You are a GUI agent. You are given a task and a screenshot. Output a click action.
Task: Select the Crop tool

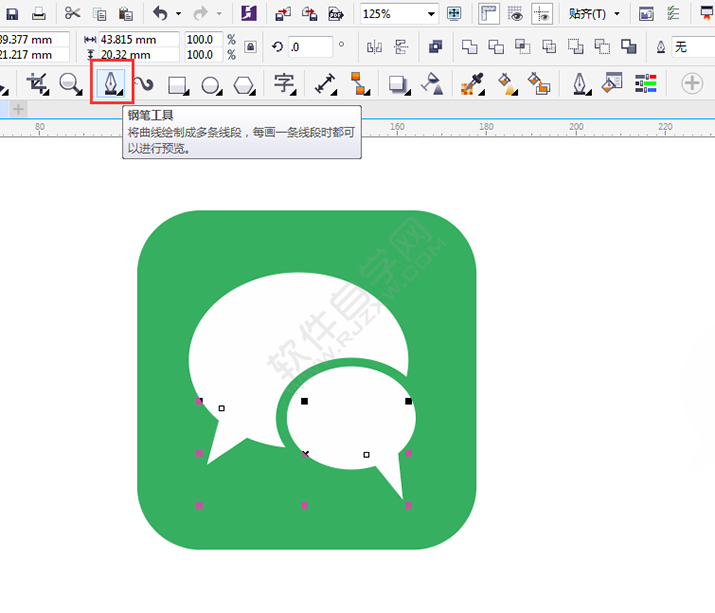(37, 84)
